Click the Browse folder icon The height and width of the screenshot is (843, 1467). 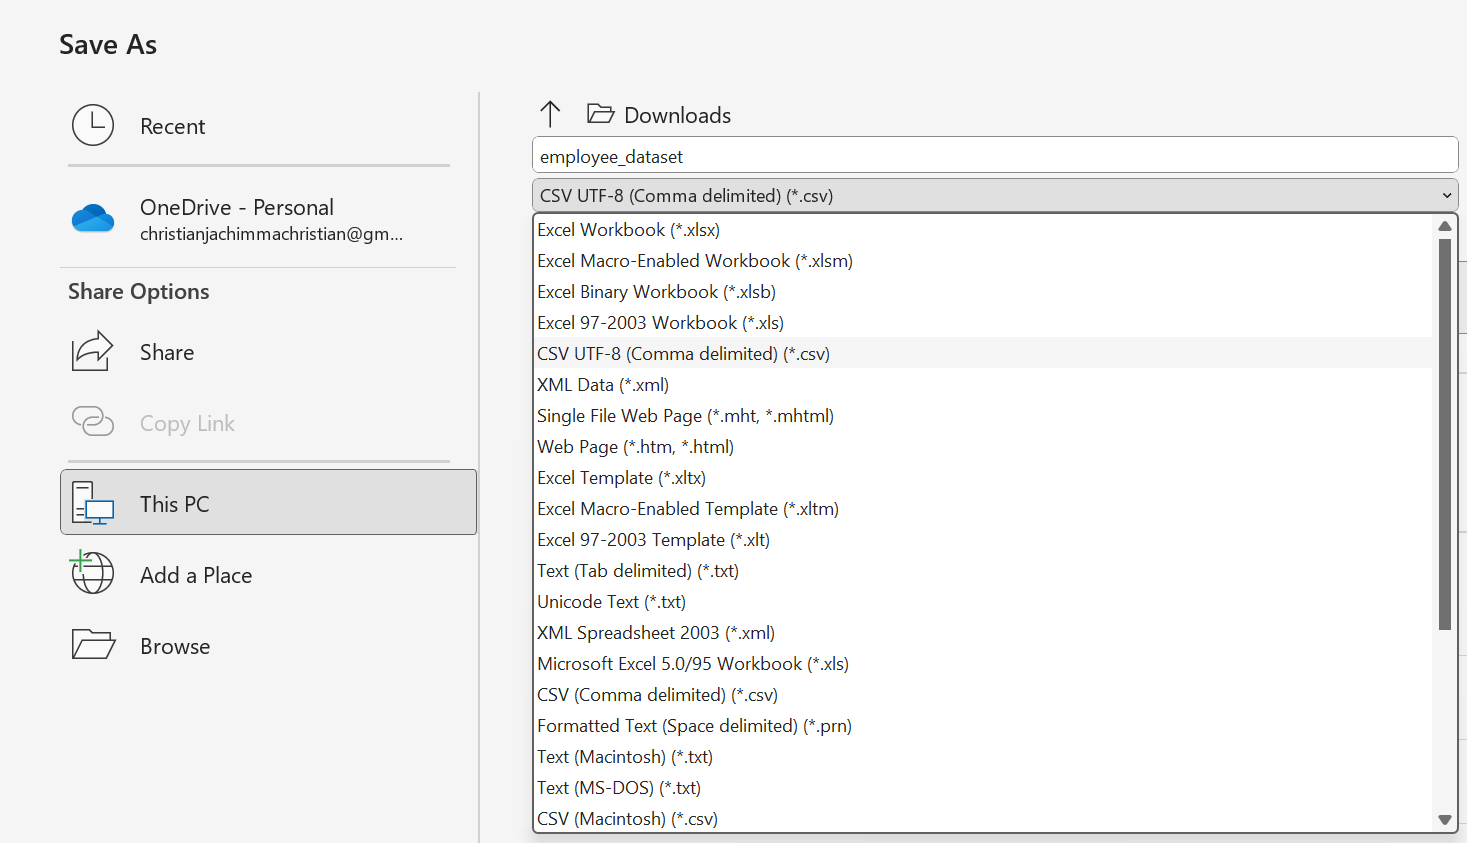(x=93, y=645)
